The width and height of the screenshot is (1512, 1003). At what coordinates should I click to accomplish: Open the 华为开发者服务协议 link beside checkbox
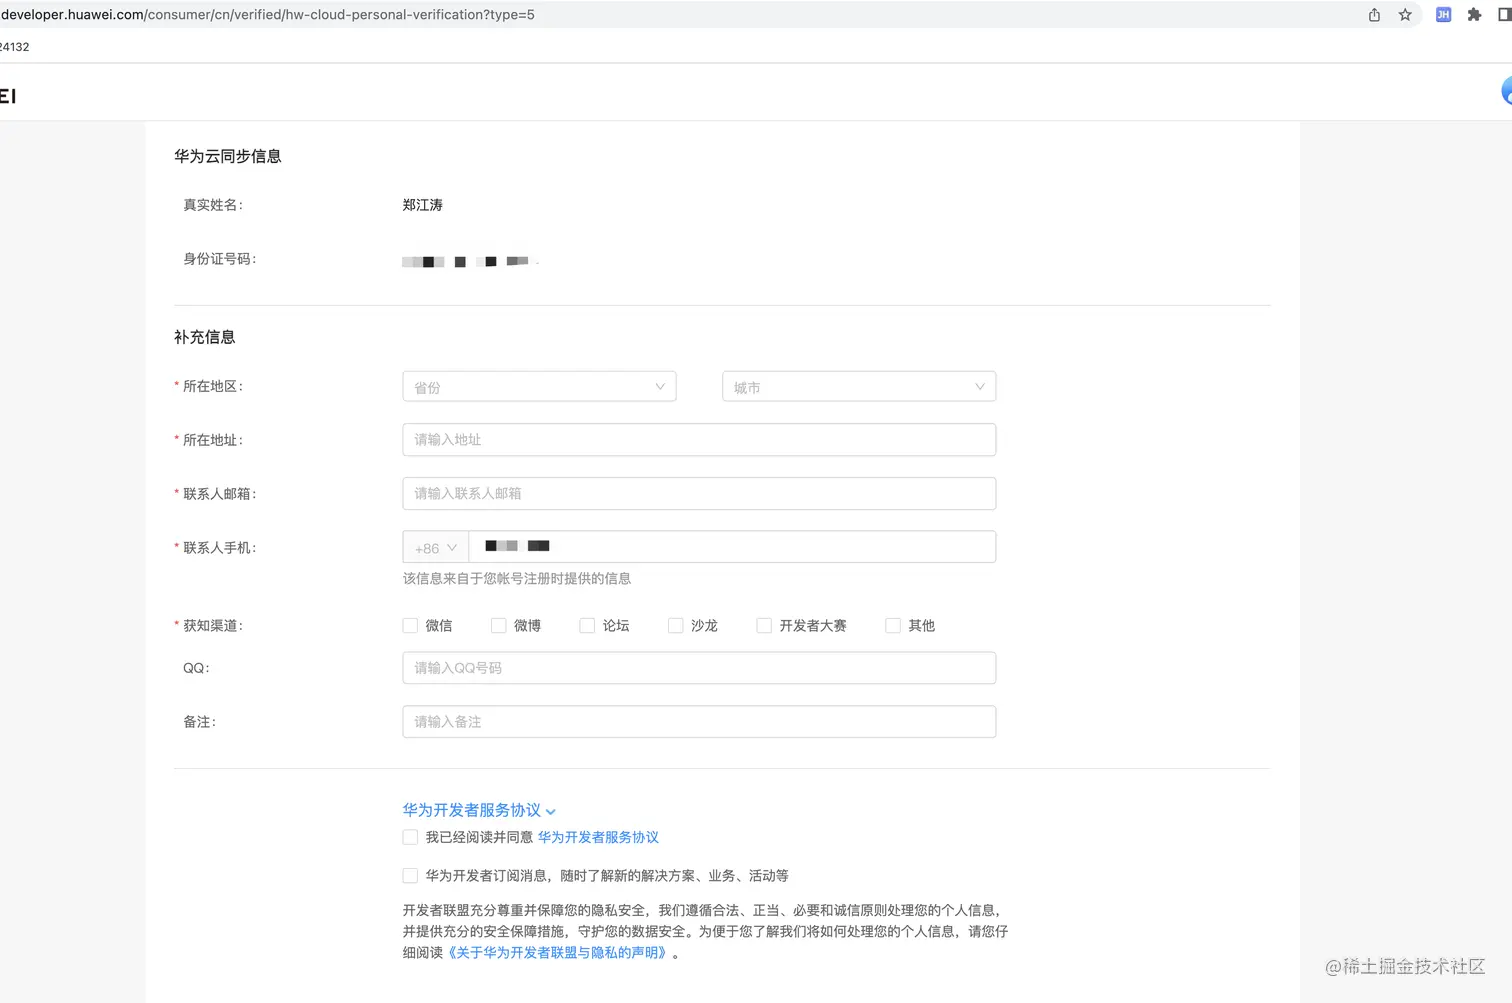[x=598, y=837]
